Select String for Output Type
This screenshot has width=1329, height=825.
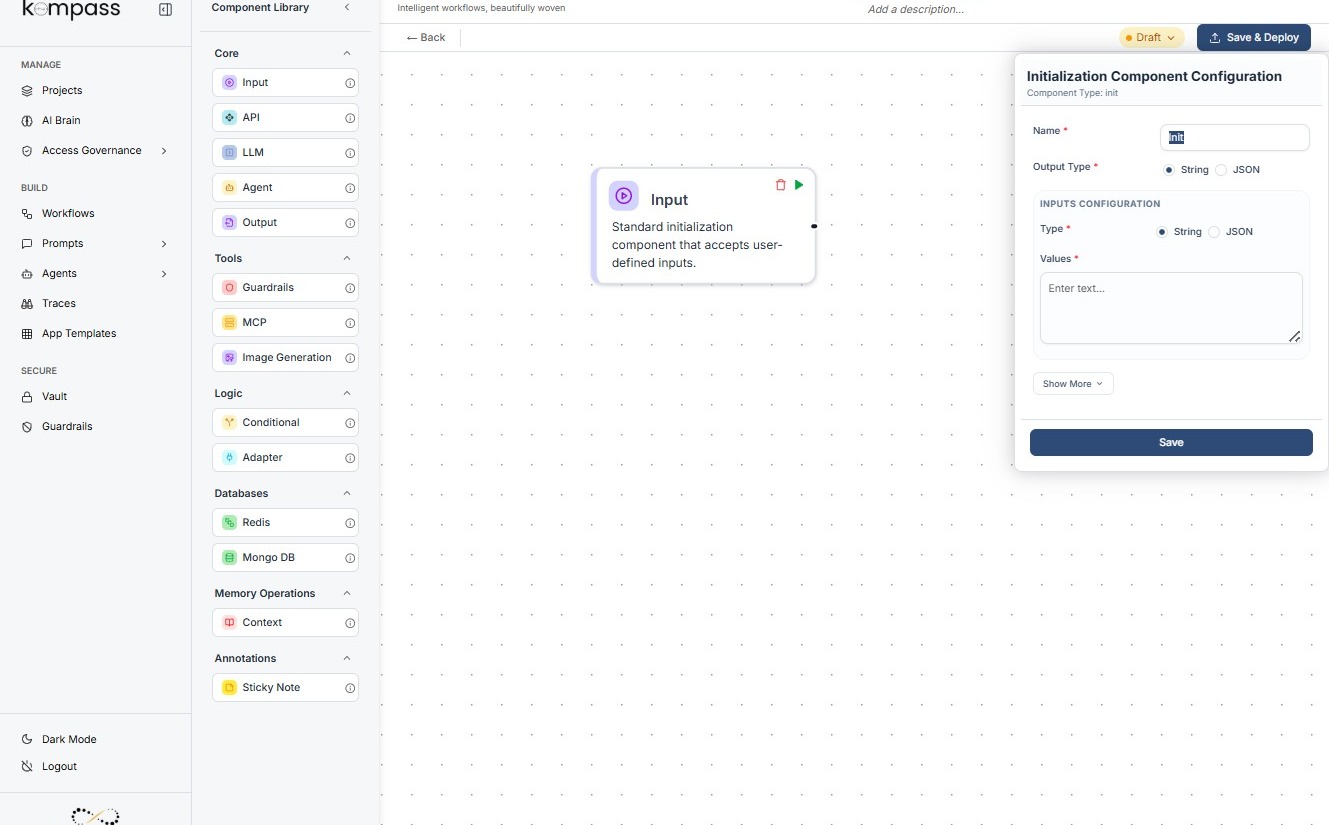(x=1169, y=170)
